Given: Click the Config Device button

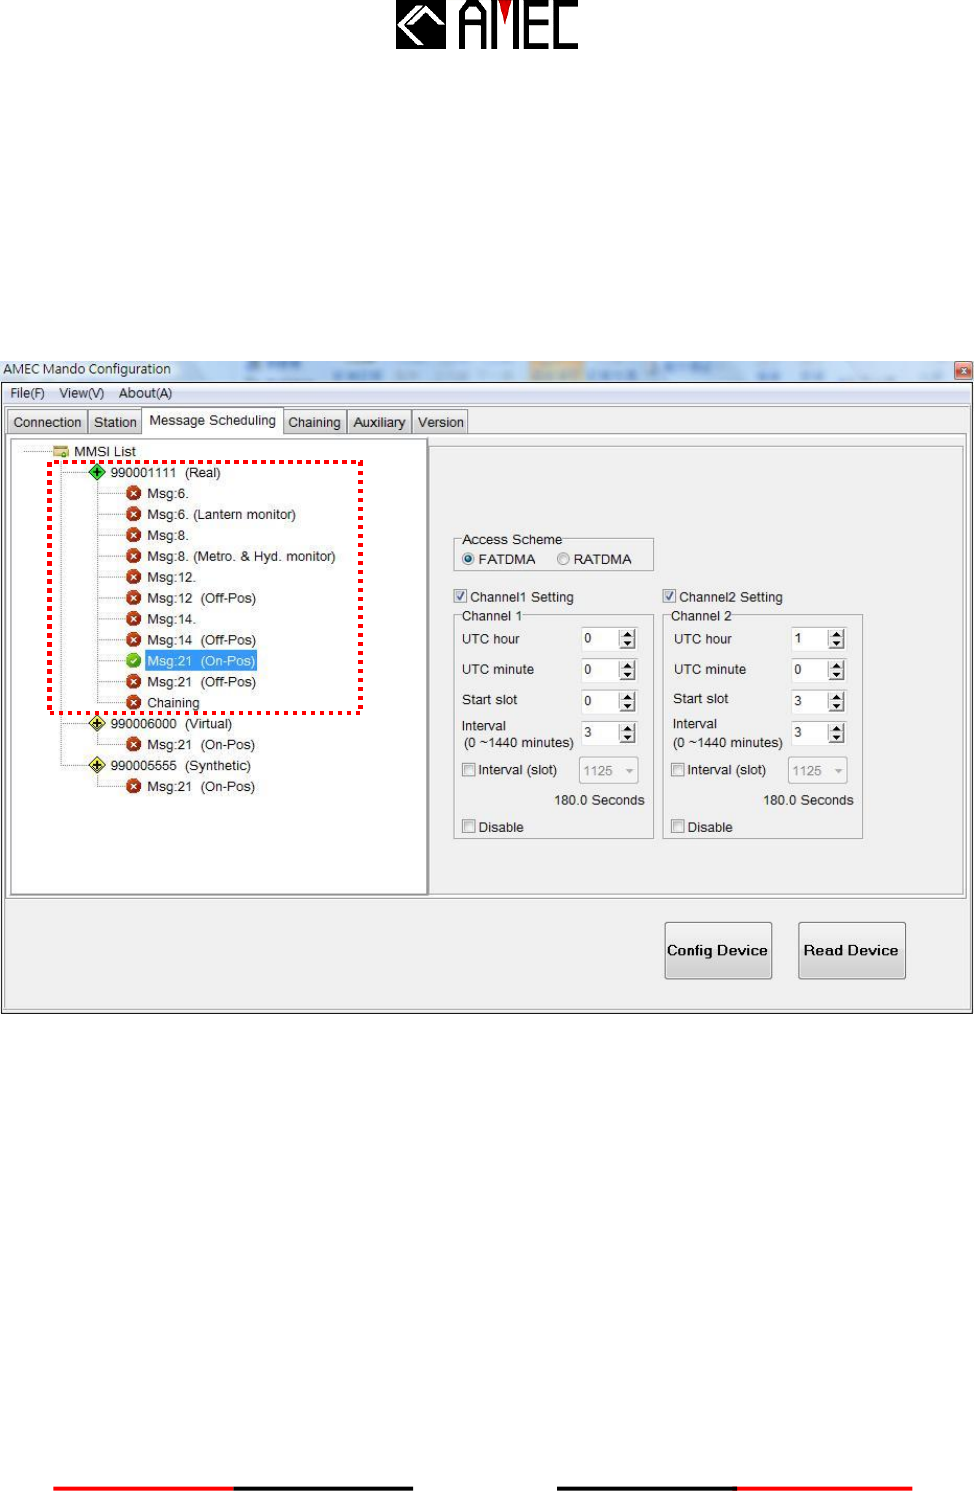Looking at the screenshot, I should tap(718, 950).
